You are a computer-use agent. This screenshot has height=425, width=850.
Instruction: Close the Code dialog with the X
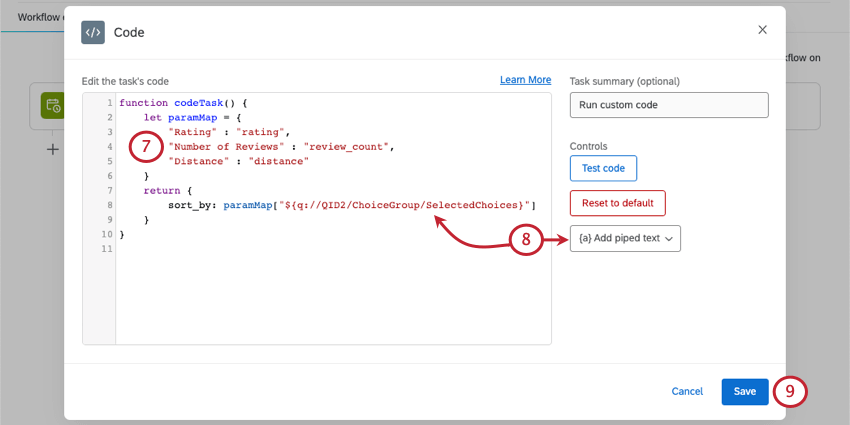pos(763,30)
